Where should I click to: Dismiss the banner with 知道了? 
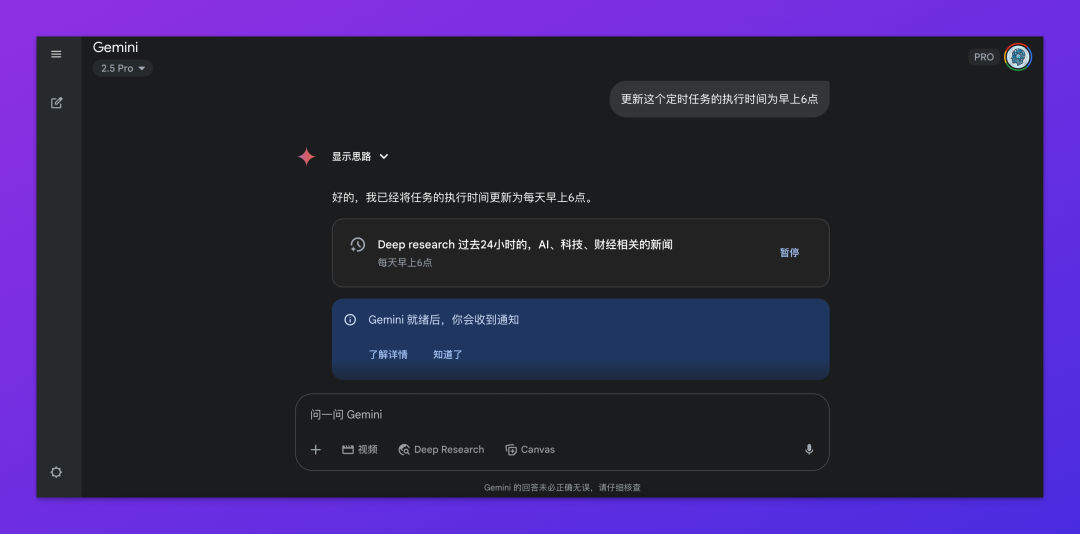pos(448,354)
